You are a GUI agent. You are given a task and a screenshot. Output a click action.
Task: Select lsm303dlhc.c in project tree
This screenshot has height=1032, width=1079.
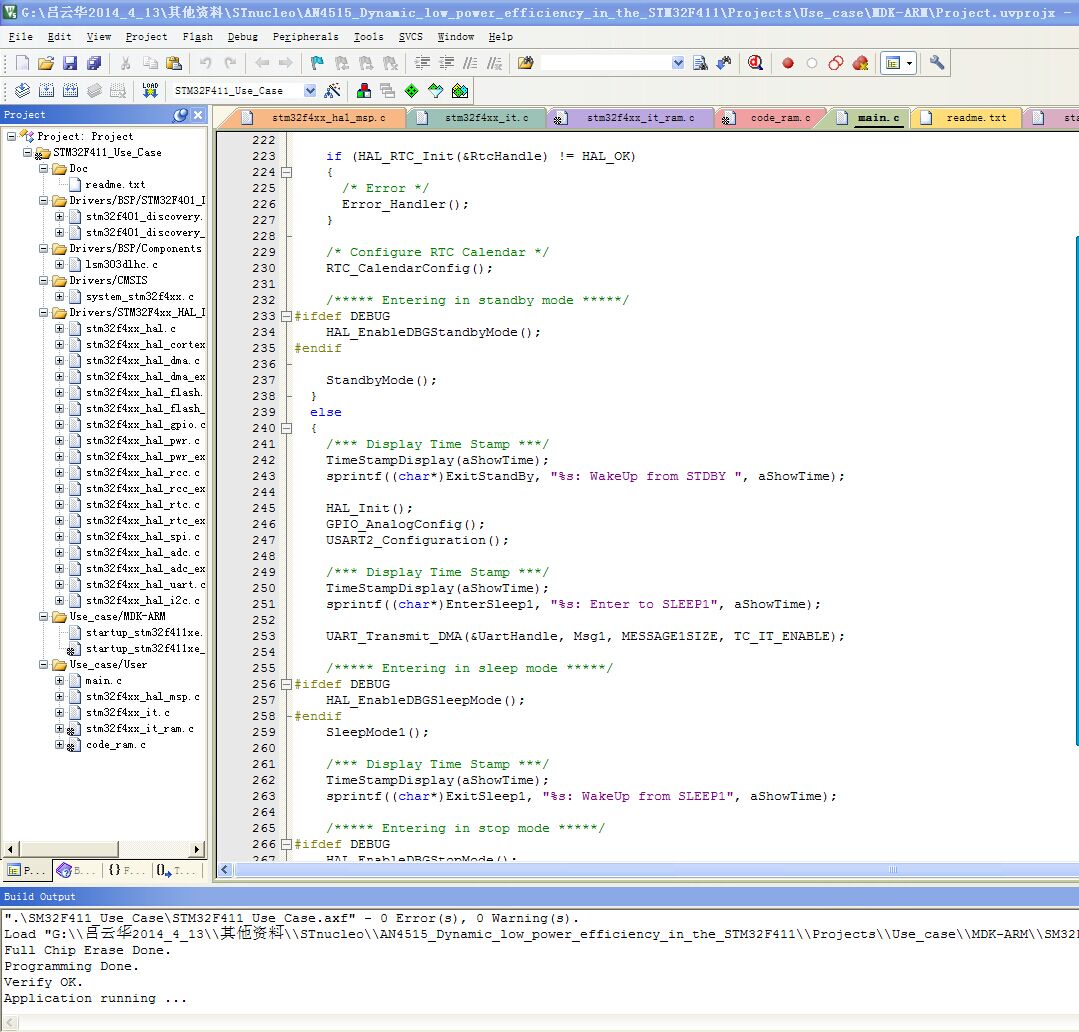click(x=121, y=265)
